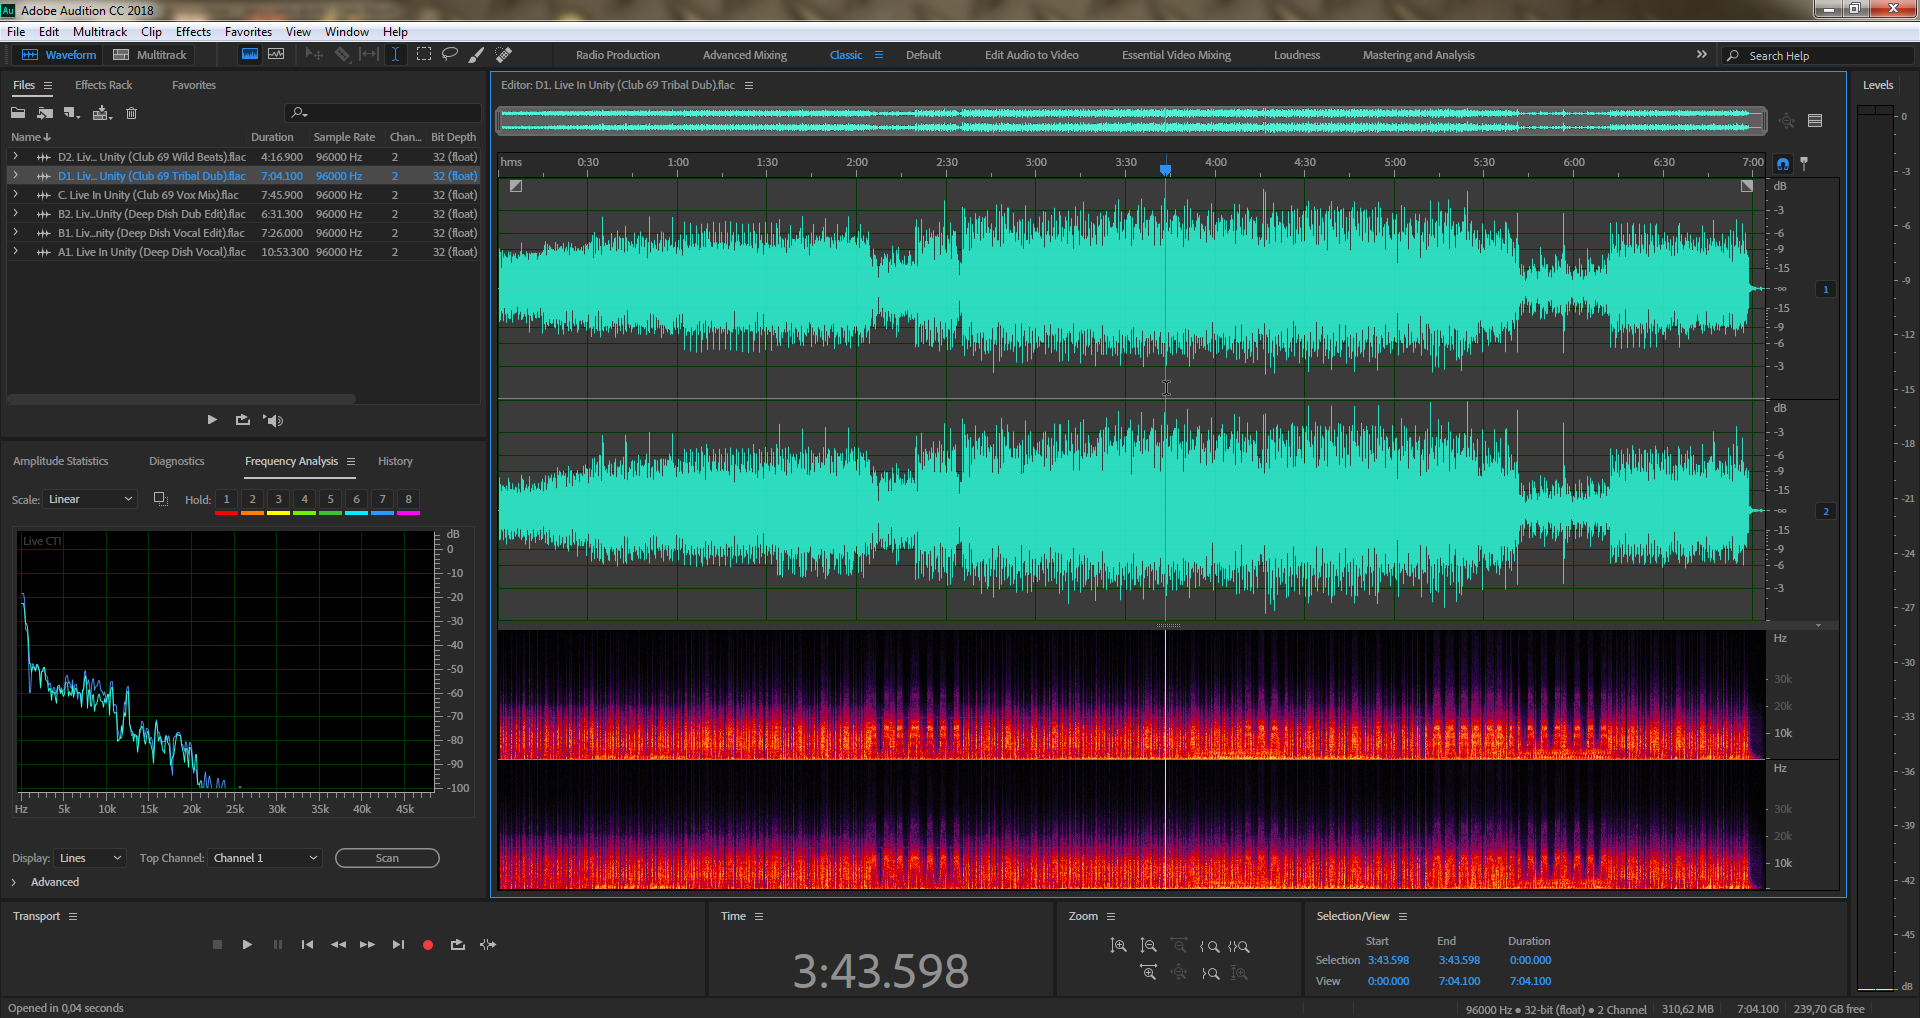Toggle channel 2 enable button
The image size is (1920, 1018).
point(1826,511)
